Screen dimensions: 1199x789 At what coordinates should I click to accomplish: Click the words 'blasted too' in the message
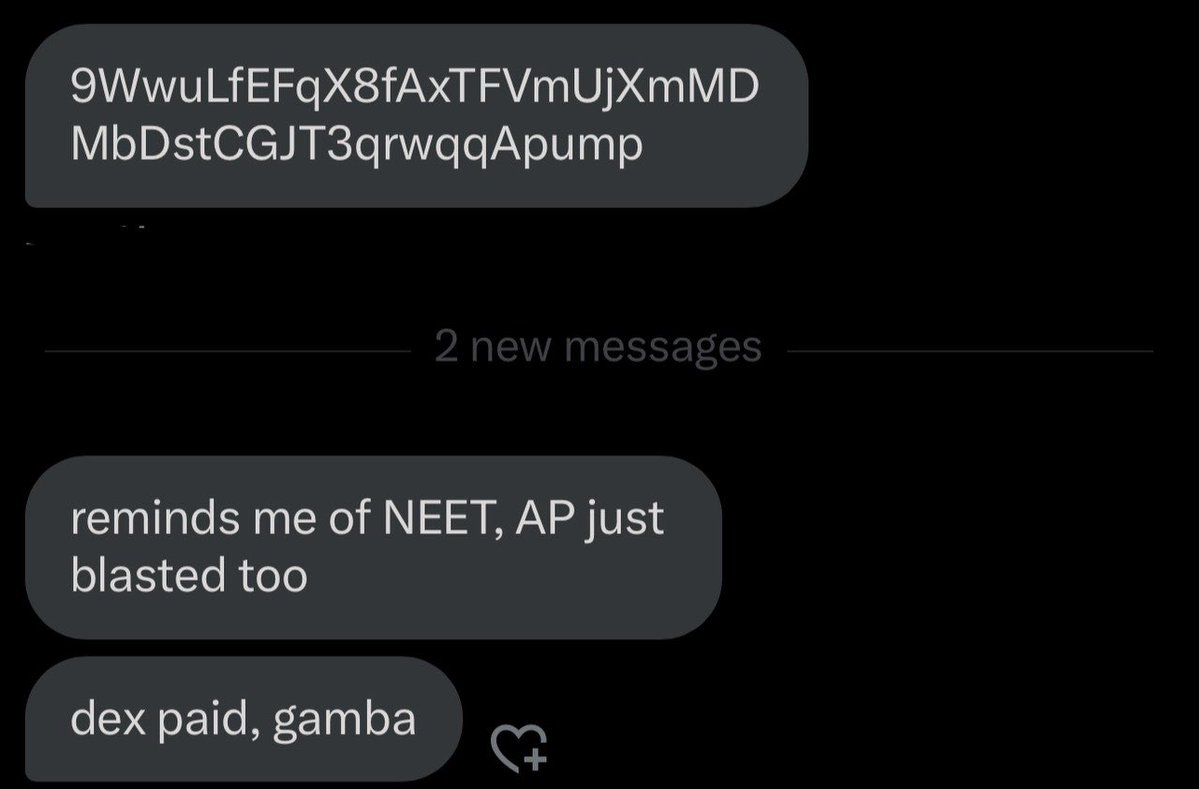point(189,575)
